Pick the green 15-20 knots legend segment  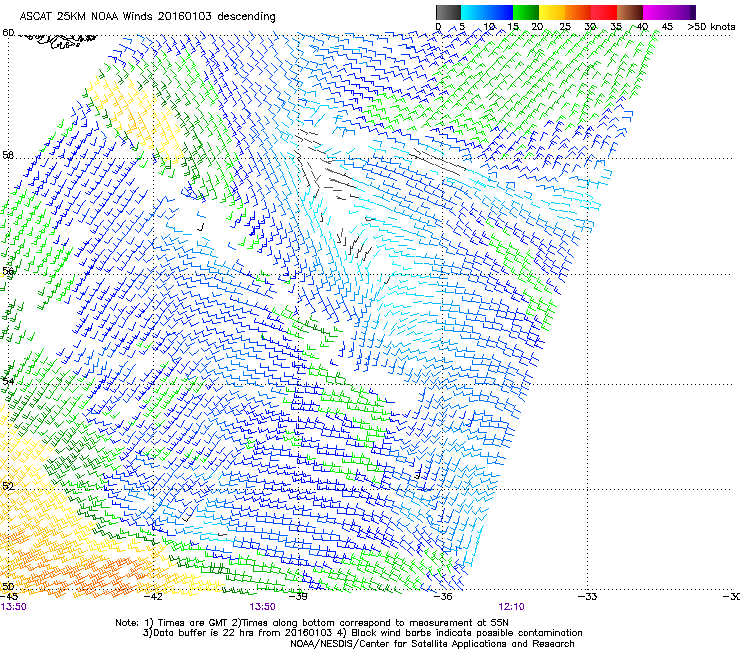click(x=526, y=12)
